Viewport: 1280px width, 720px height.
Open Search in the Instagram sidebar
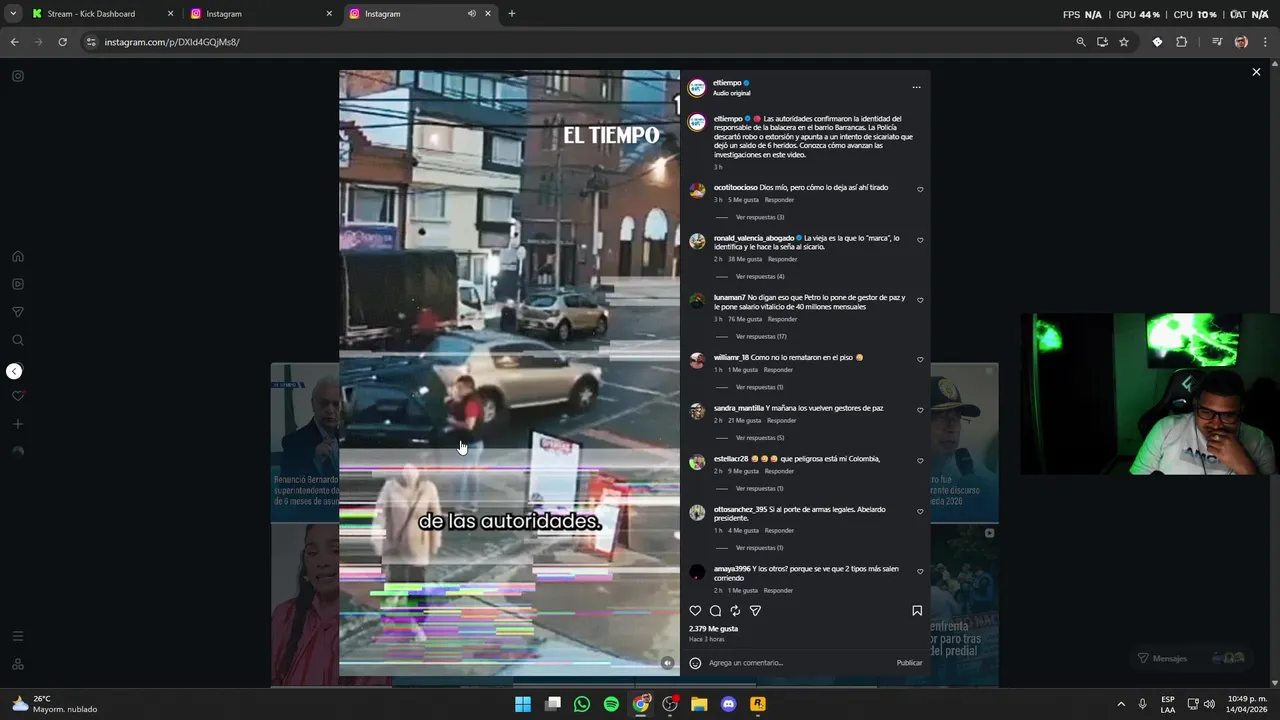(18, 340)
